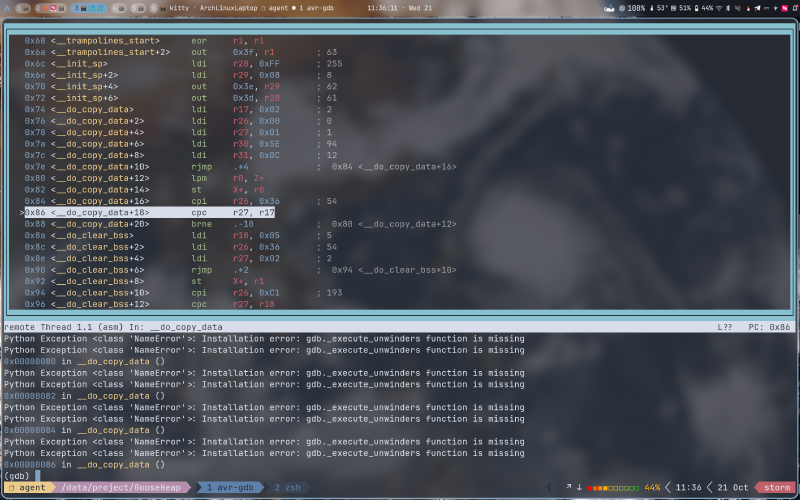The height and width of the screenshot is (500, 800).
Task: Switch to workspace 4 in the top bar
Action: tap(118, 8)
